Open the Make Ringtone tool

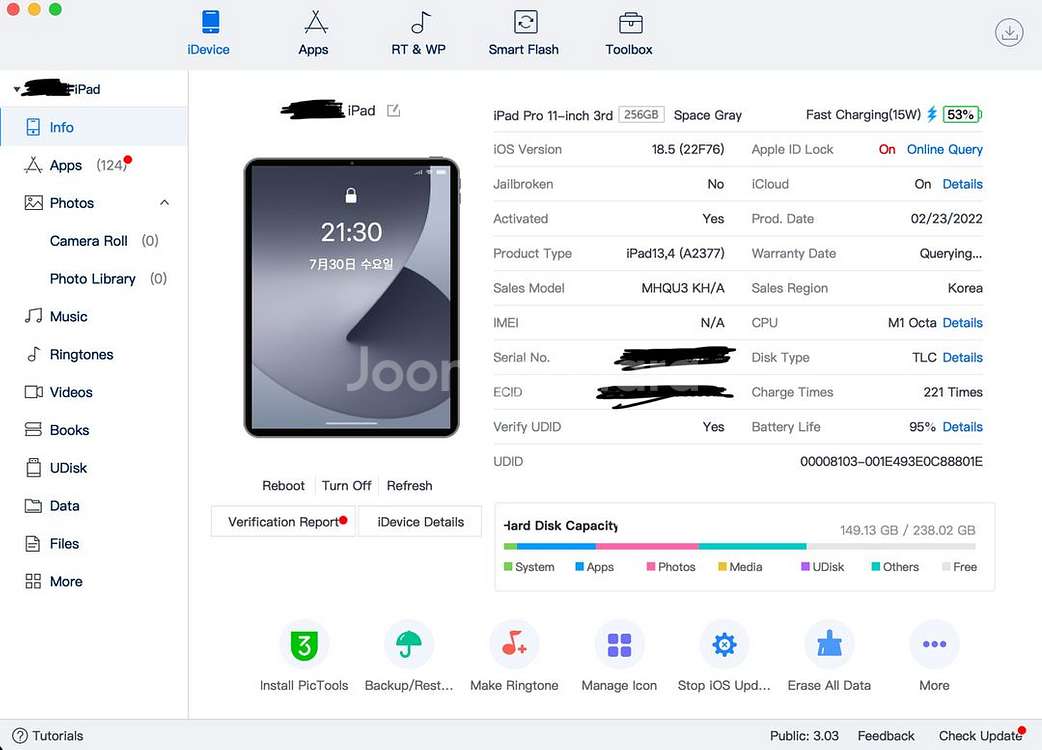point(514,656)
